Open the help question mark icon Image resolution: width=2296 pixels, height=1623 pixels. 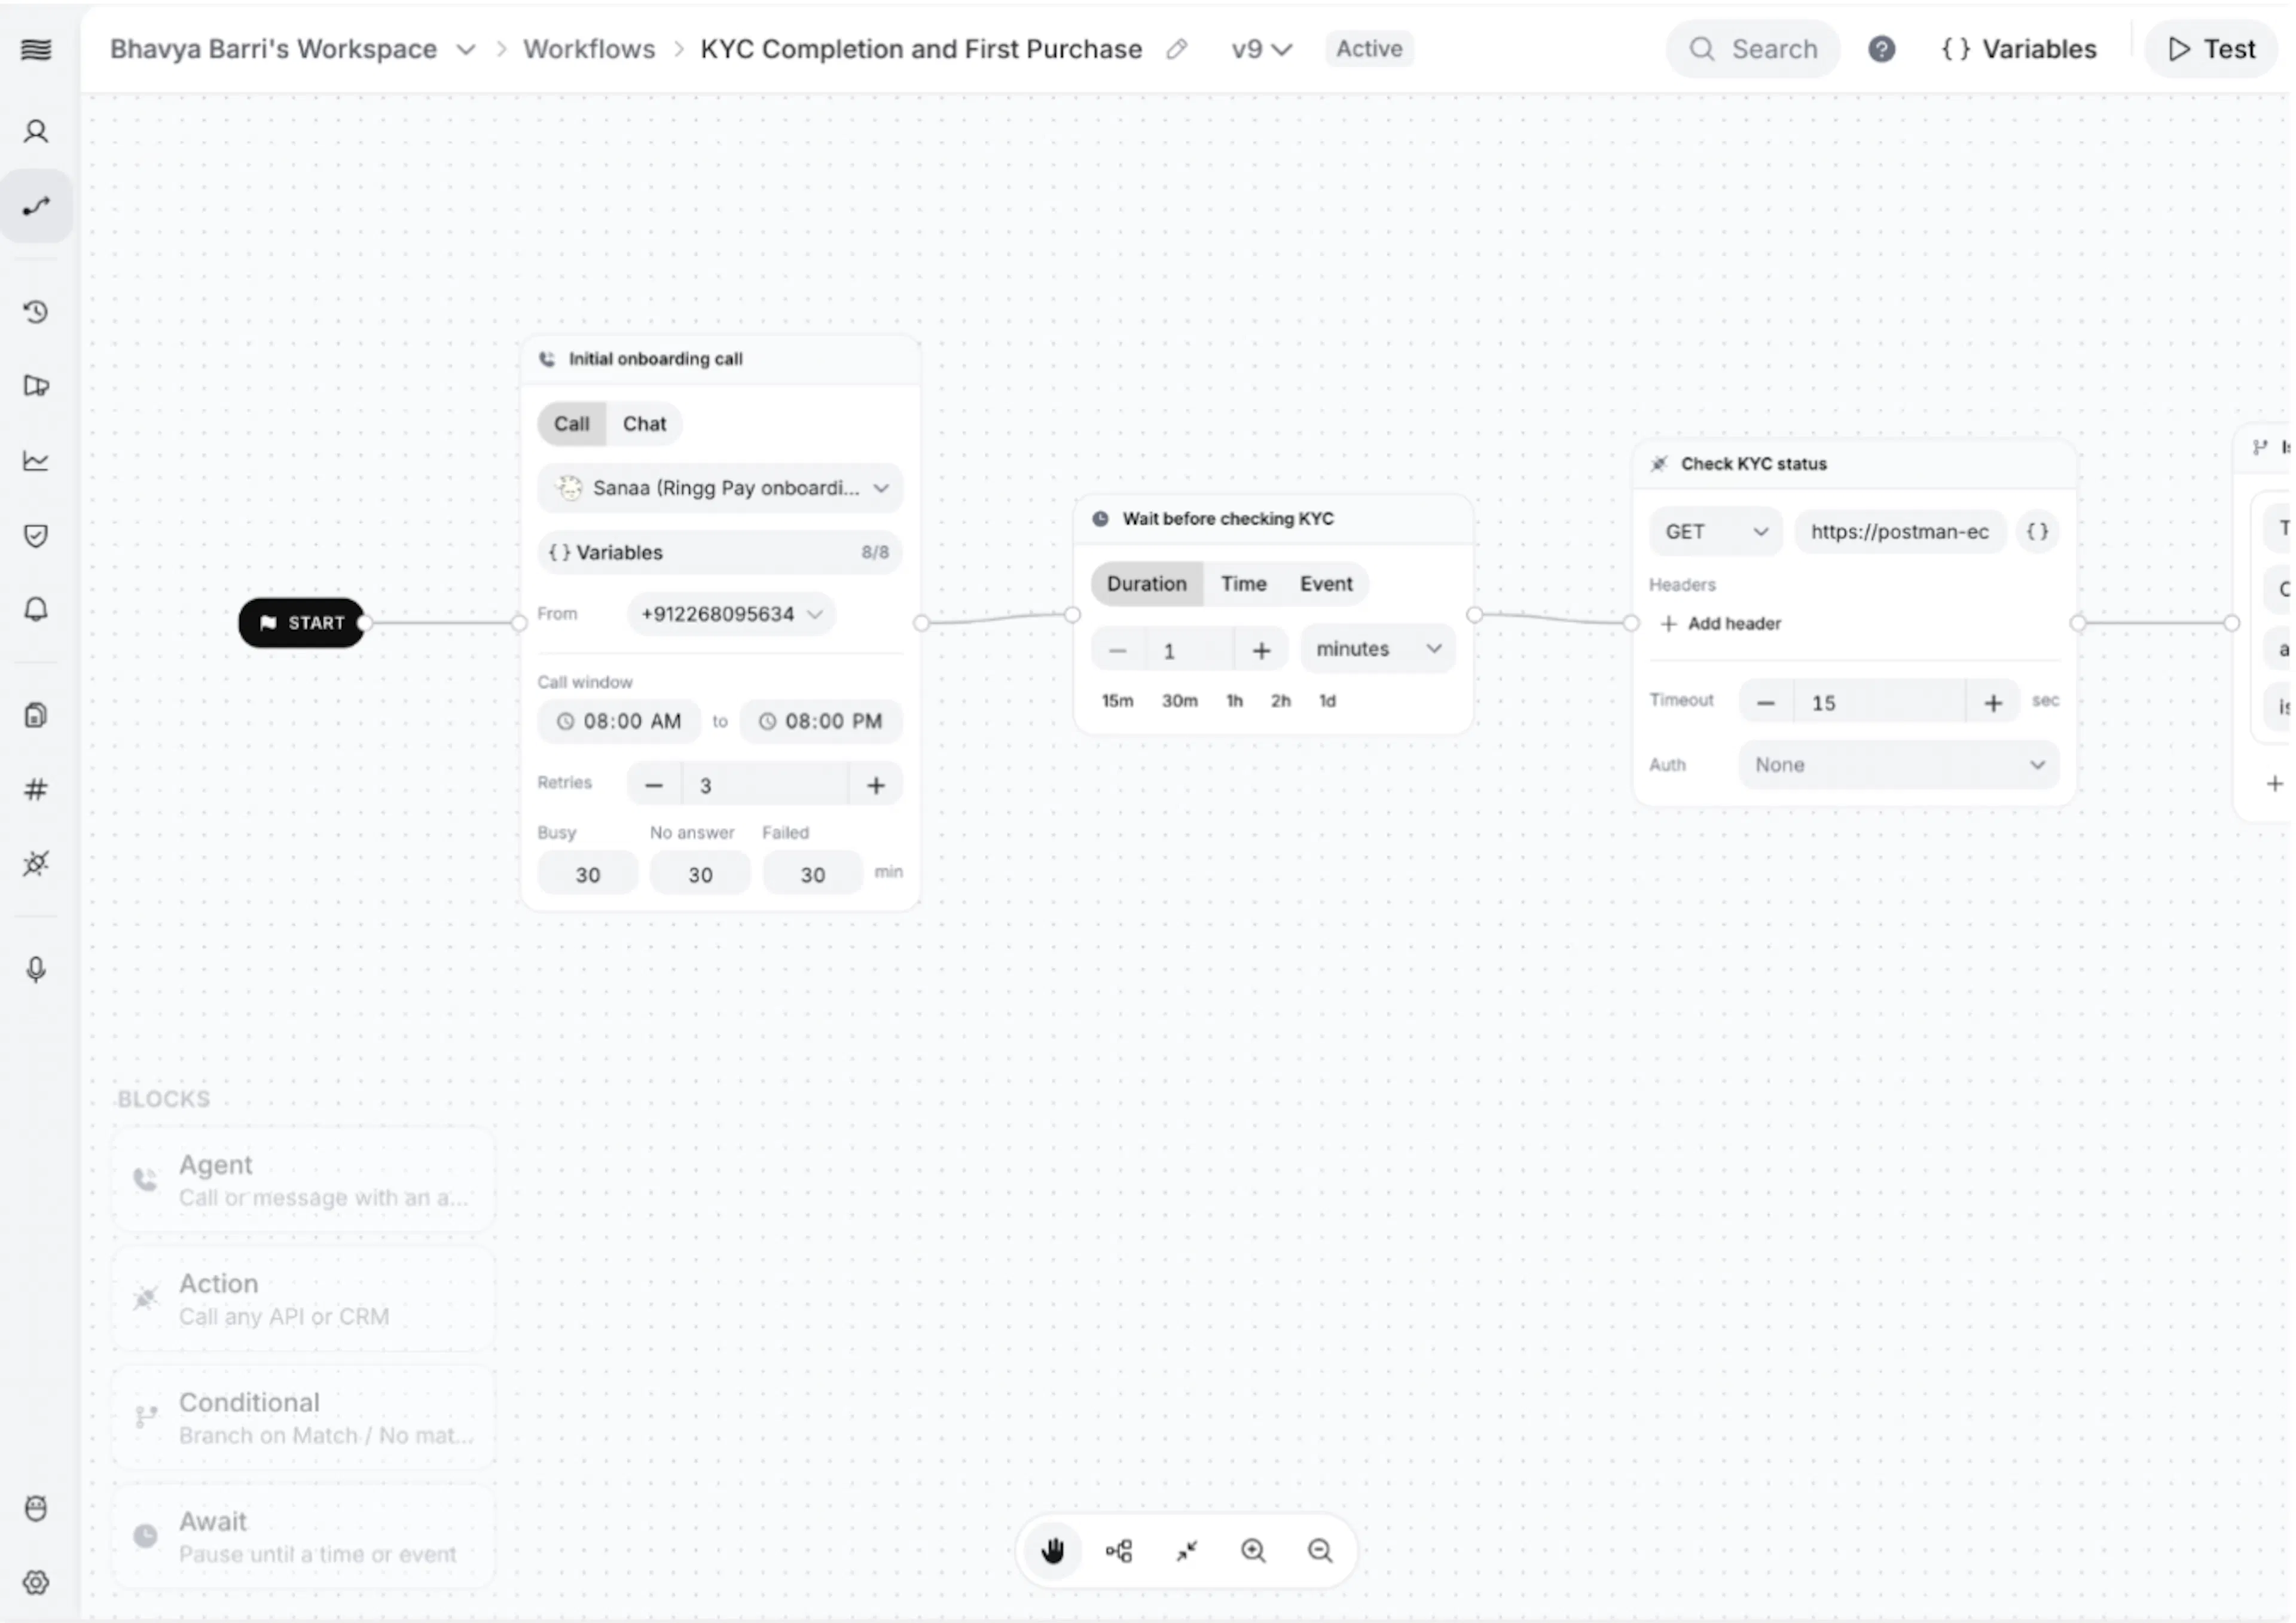(x=1882, y=49)
